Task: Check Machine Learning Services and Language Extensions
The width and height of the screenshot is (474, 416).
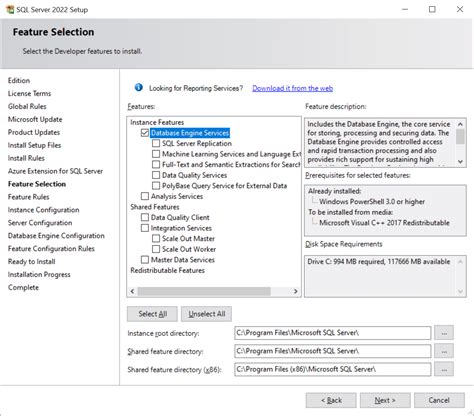Action: pyautogui.click(x=156, y=154)
